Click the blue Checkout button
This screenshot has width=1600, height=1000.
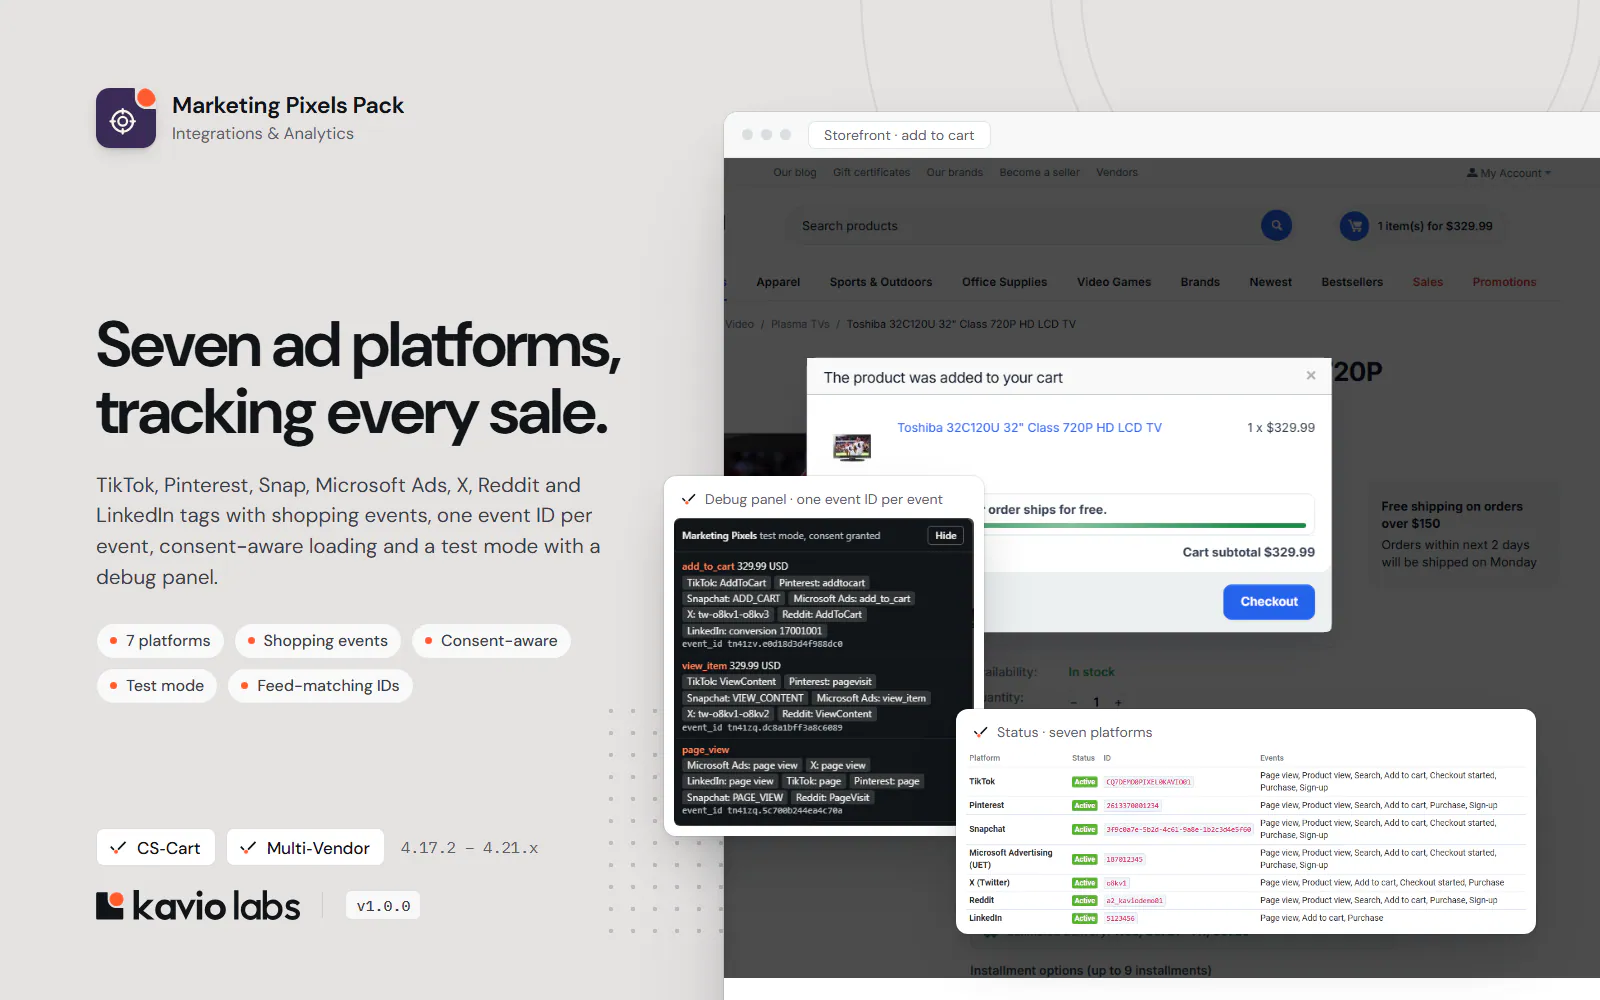pos(1269,602)
